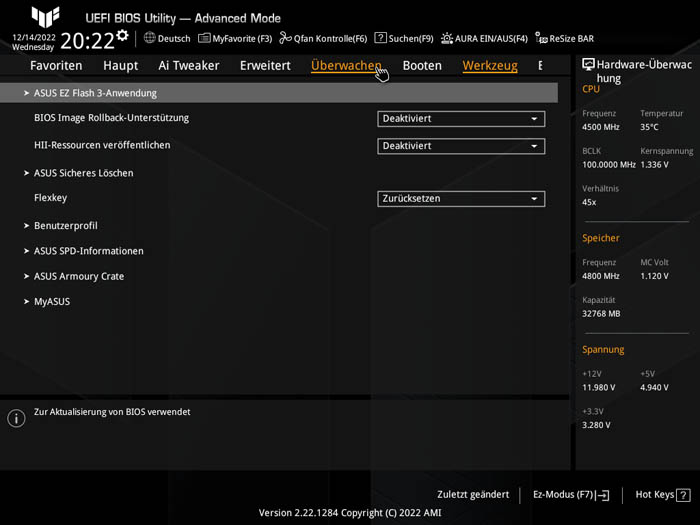
Task: Click MC Volt 1.120 V value
Action: [x=654, y=276]
